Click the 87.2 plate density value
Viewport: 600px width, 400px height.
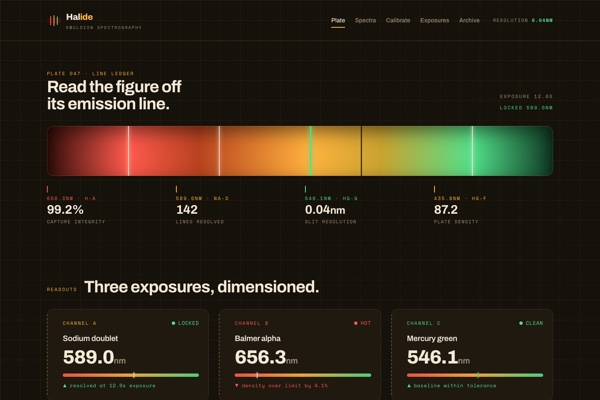pos(446,210)
